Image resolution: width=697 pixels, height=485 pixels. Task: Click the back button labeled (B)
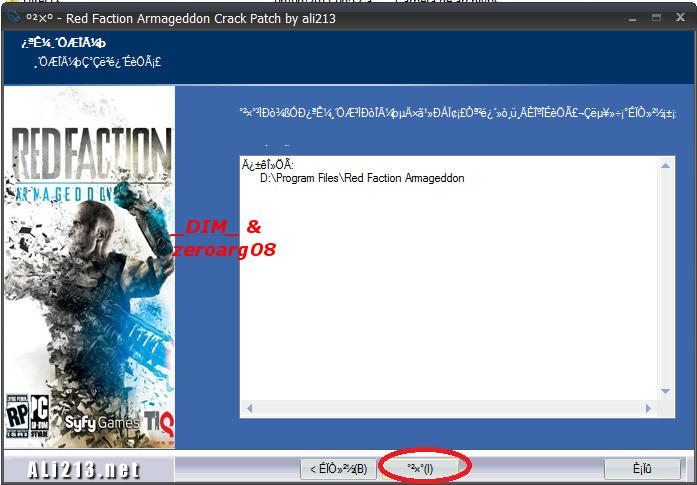pos(339,469)
